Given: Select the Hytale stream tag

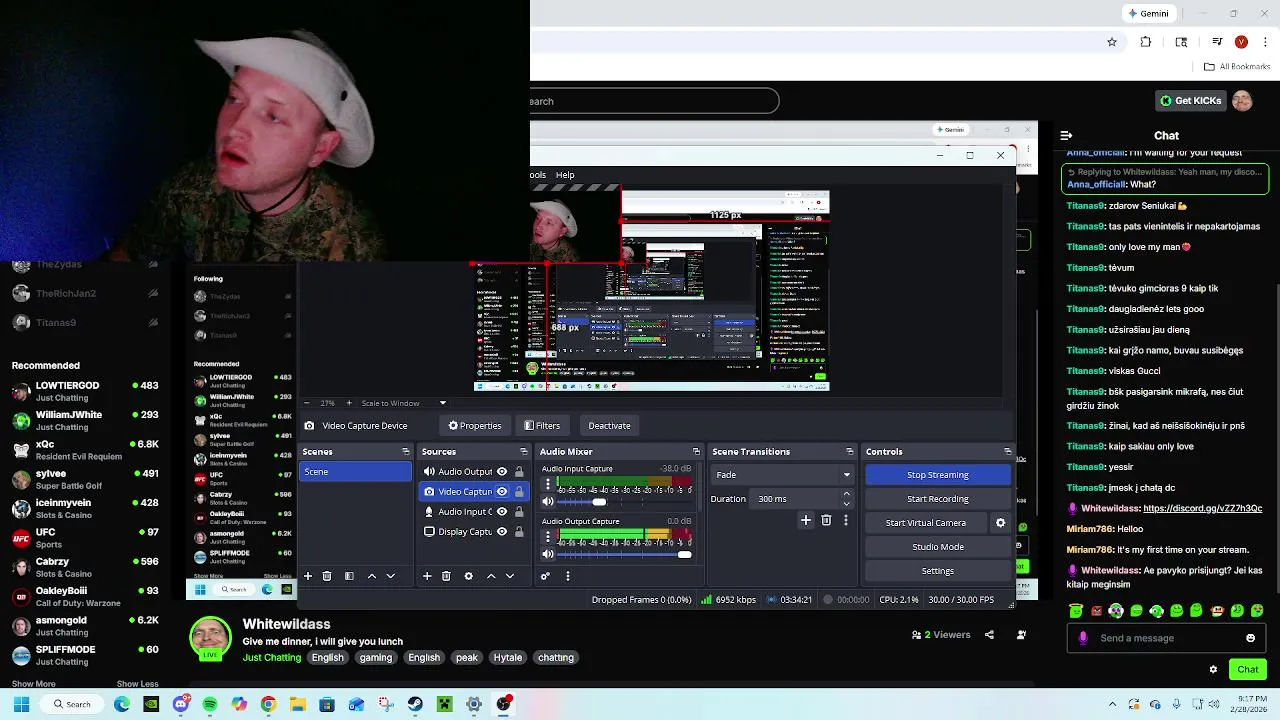Looking at the screenshot, I should point(507,658).
